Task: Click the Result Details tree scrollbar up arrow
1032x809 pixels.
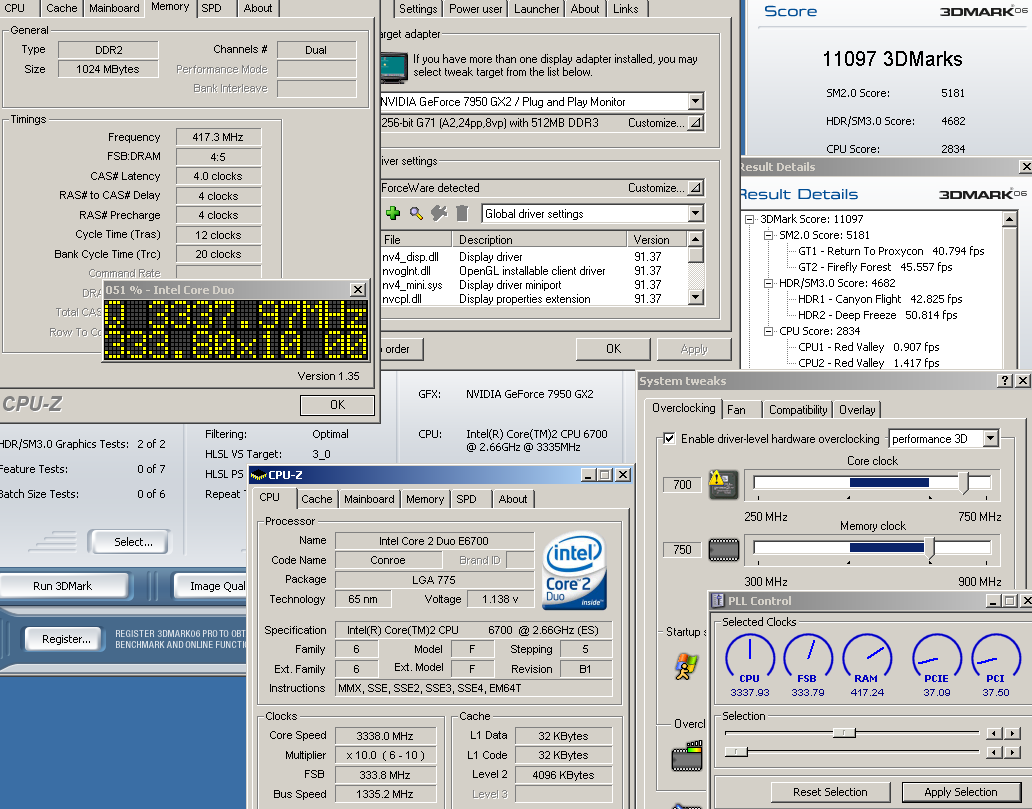Action: coord(1010,219)
